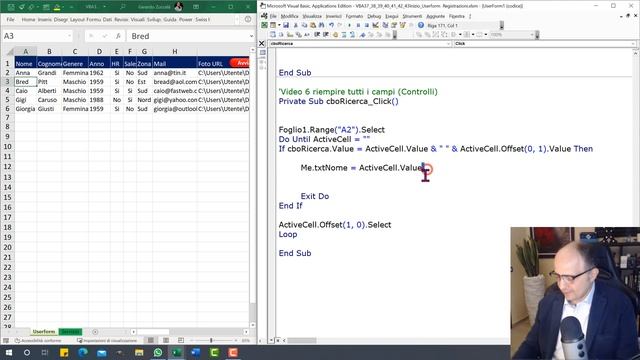Adjust the Excel zoom slider
This screenshot has width=640, height=360.
click(211, 340)
